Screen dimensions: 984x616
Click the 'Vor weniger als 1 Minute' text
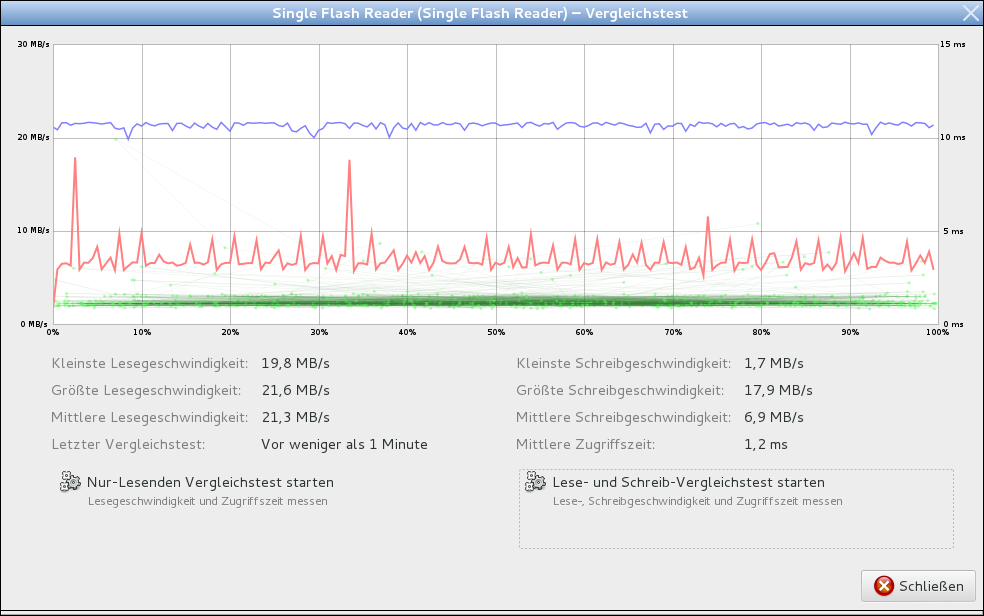tap(344, 444)
